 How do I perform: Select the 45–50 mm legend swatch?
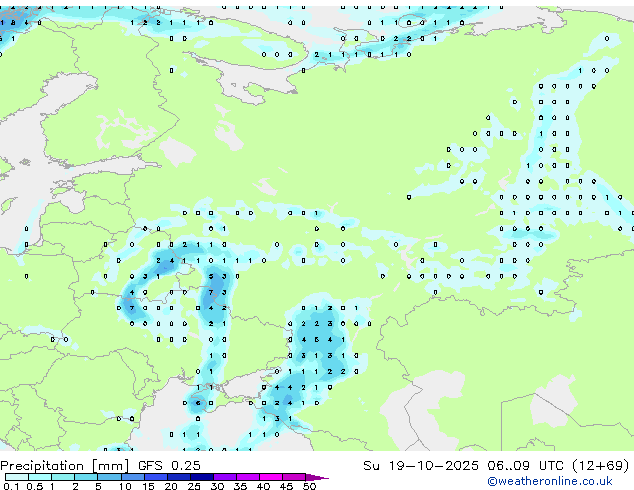(x=294, y=477)
